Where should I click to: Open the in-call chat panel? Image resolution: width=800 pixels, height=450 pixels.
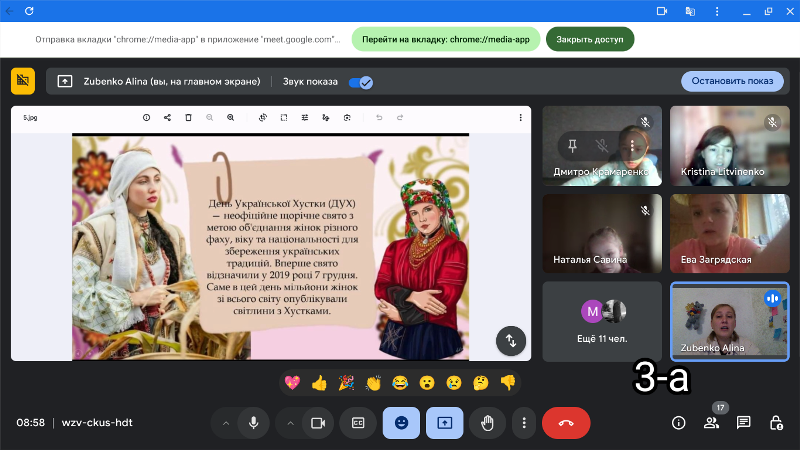(x=743, y=423)
